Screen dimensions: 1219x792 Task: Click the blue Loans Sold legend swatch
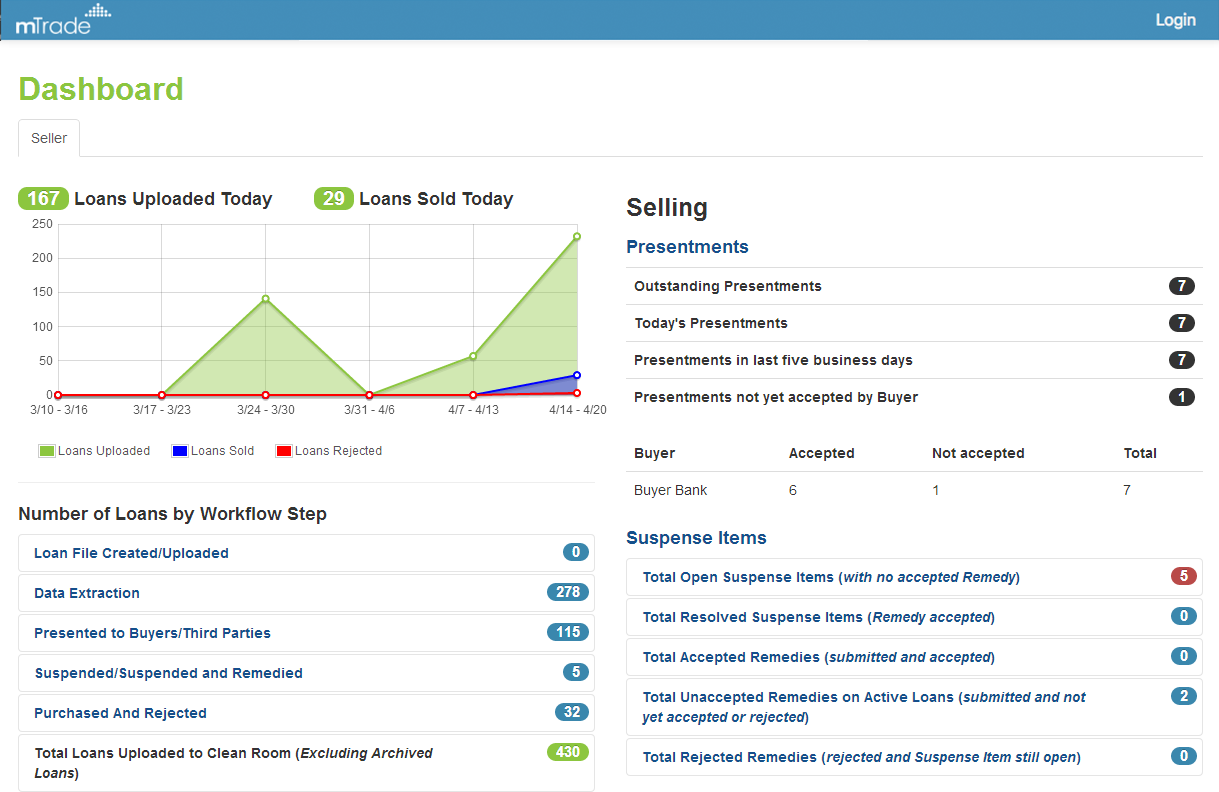coord(179,451)
